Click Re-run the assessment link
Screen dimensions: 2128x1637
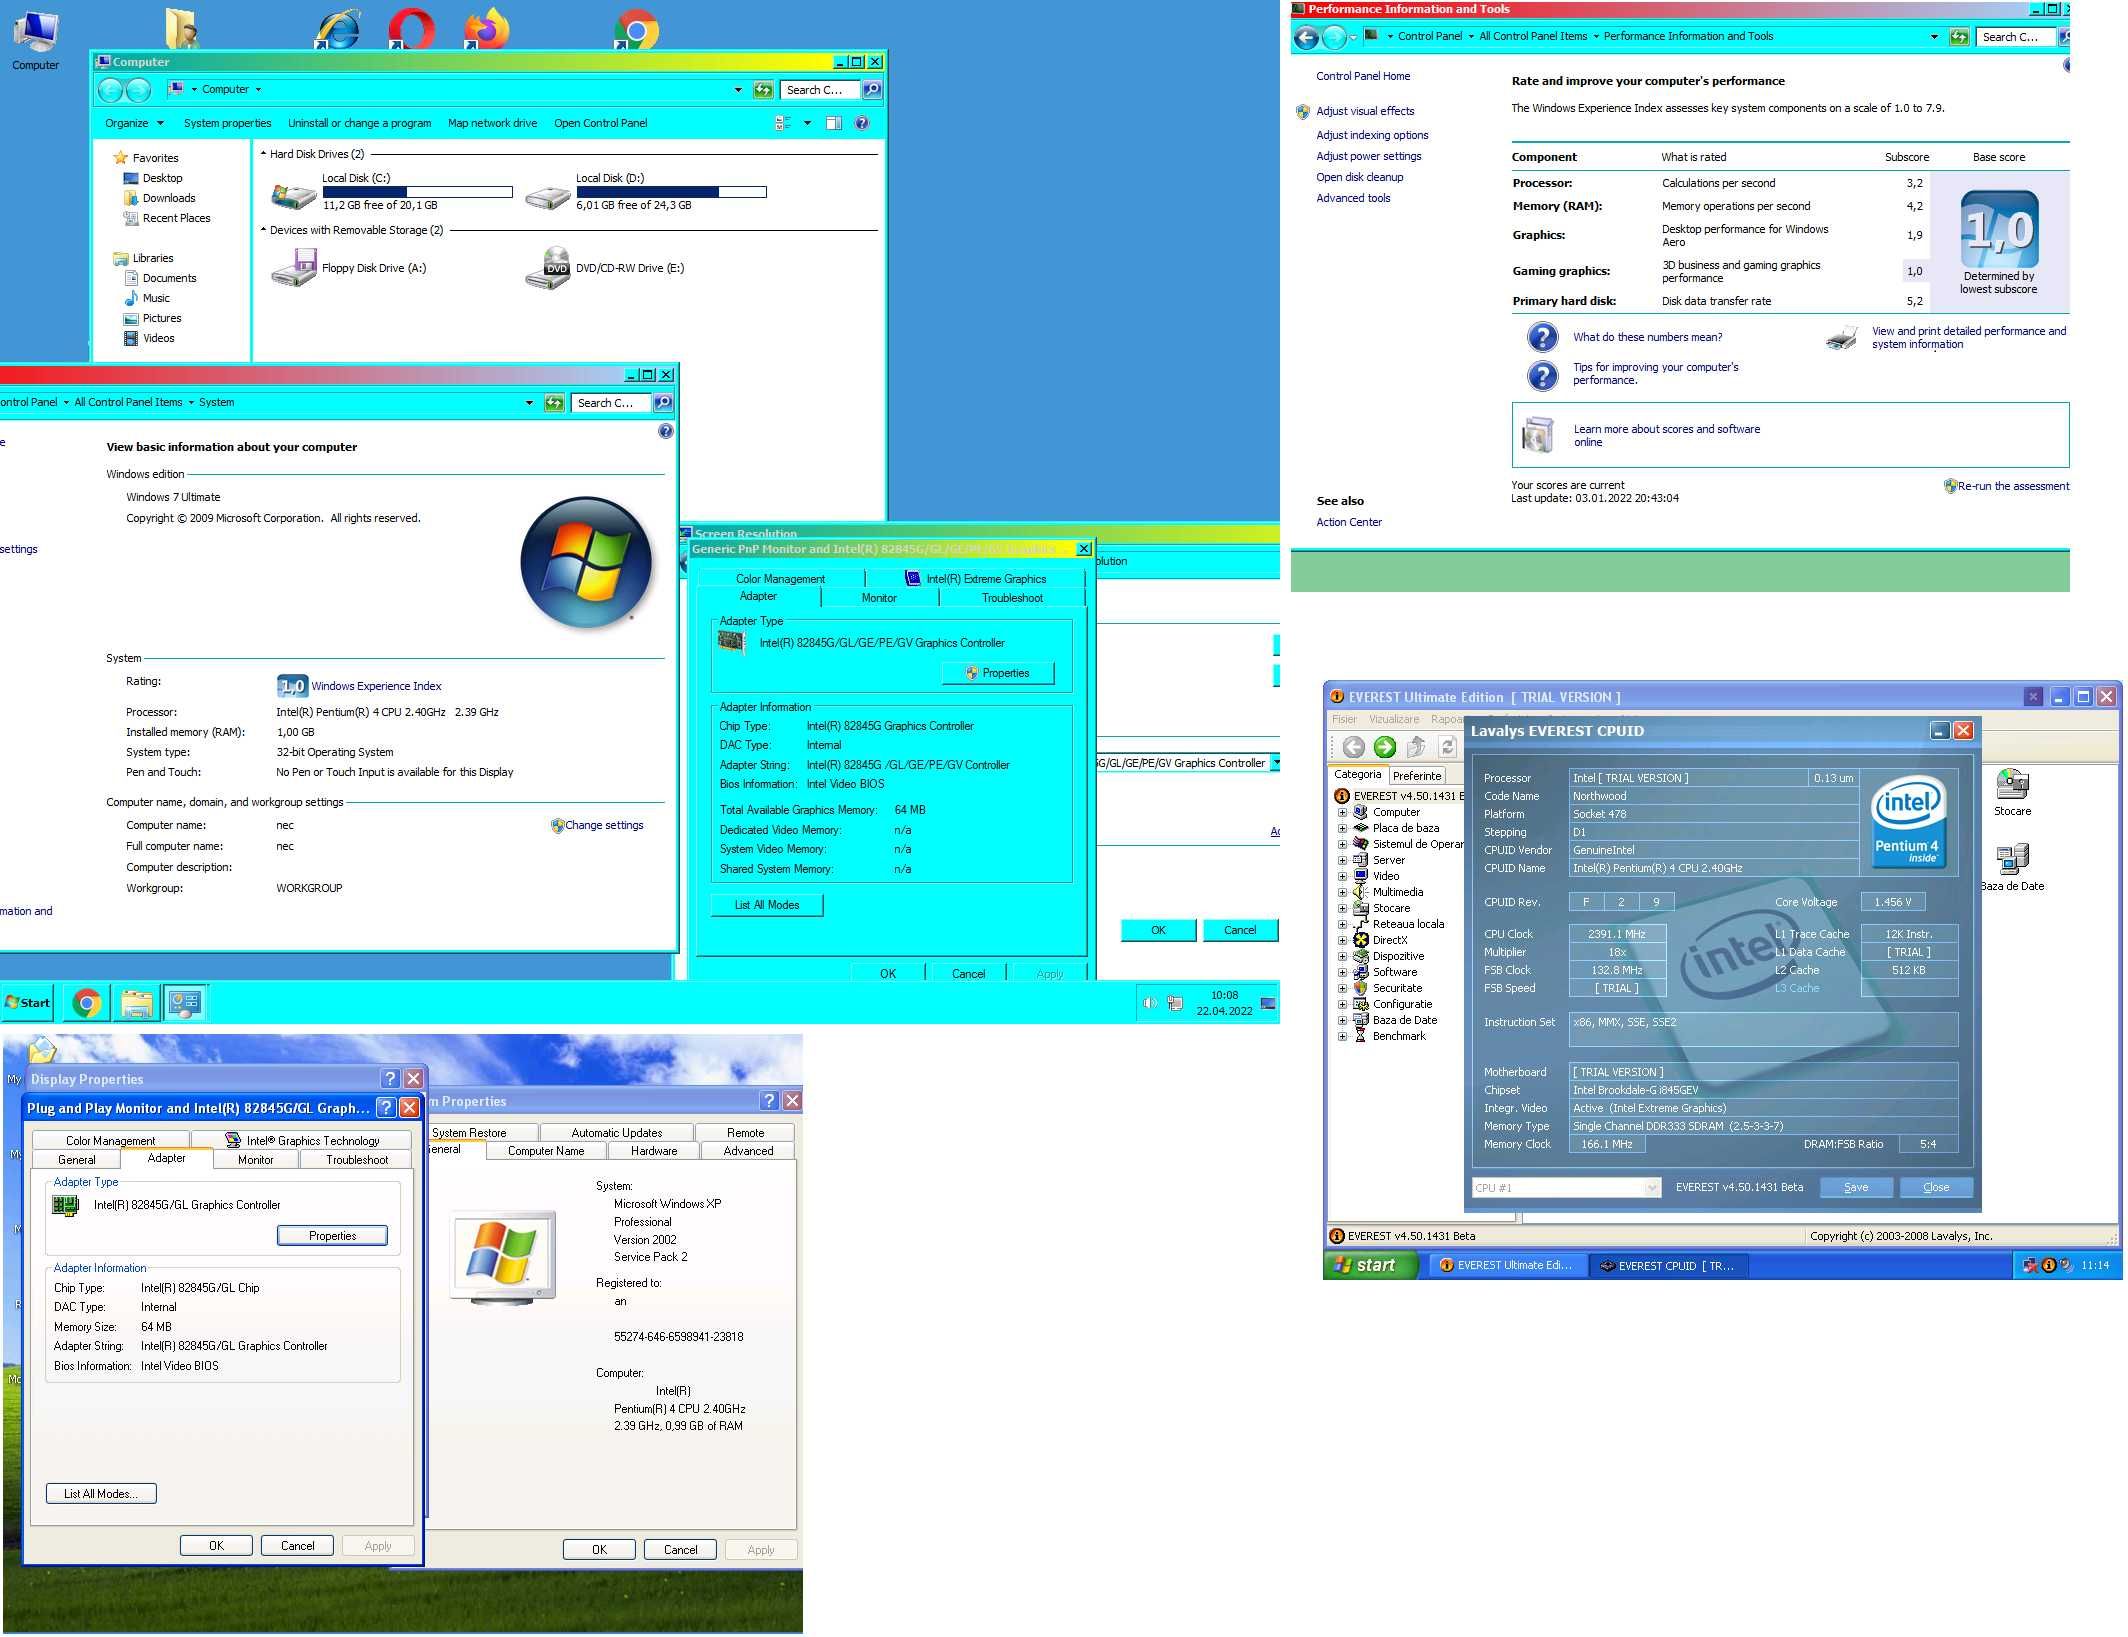click(2013, 486)
